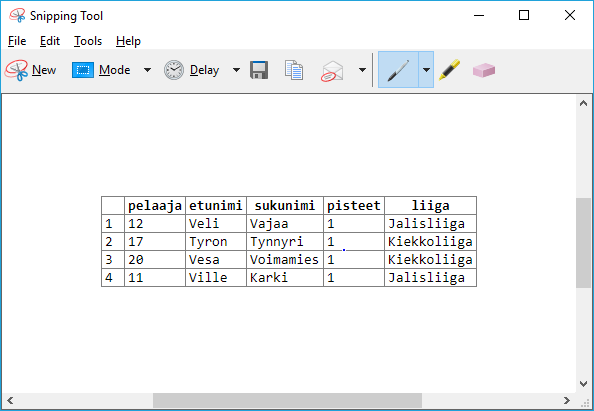The height and width of the screenshot is (411, 594).
Task: Click the New button label
Action: [44, 70]
